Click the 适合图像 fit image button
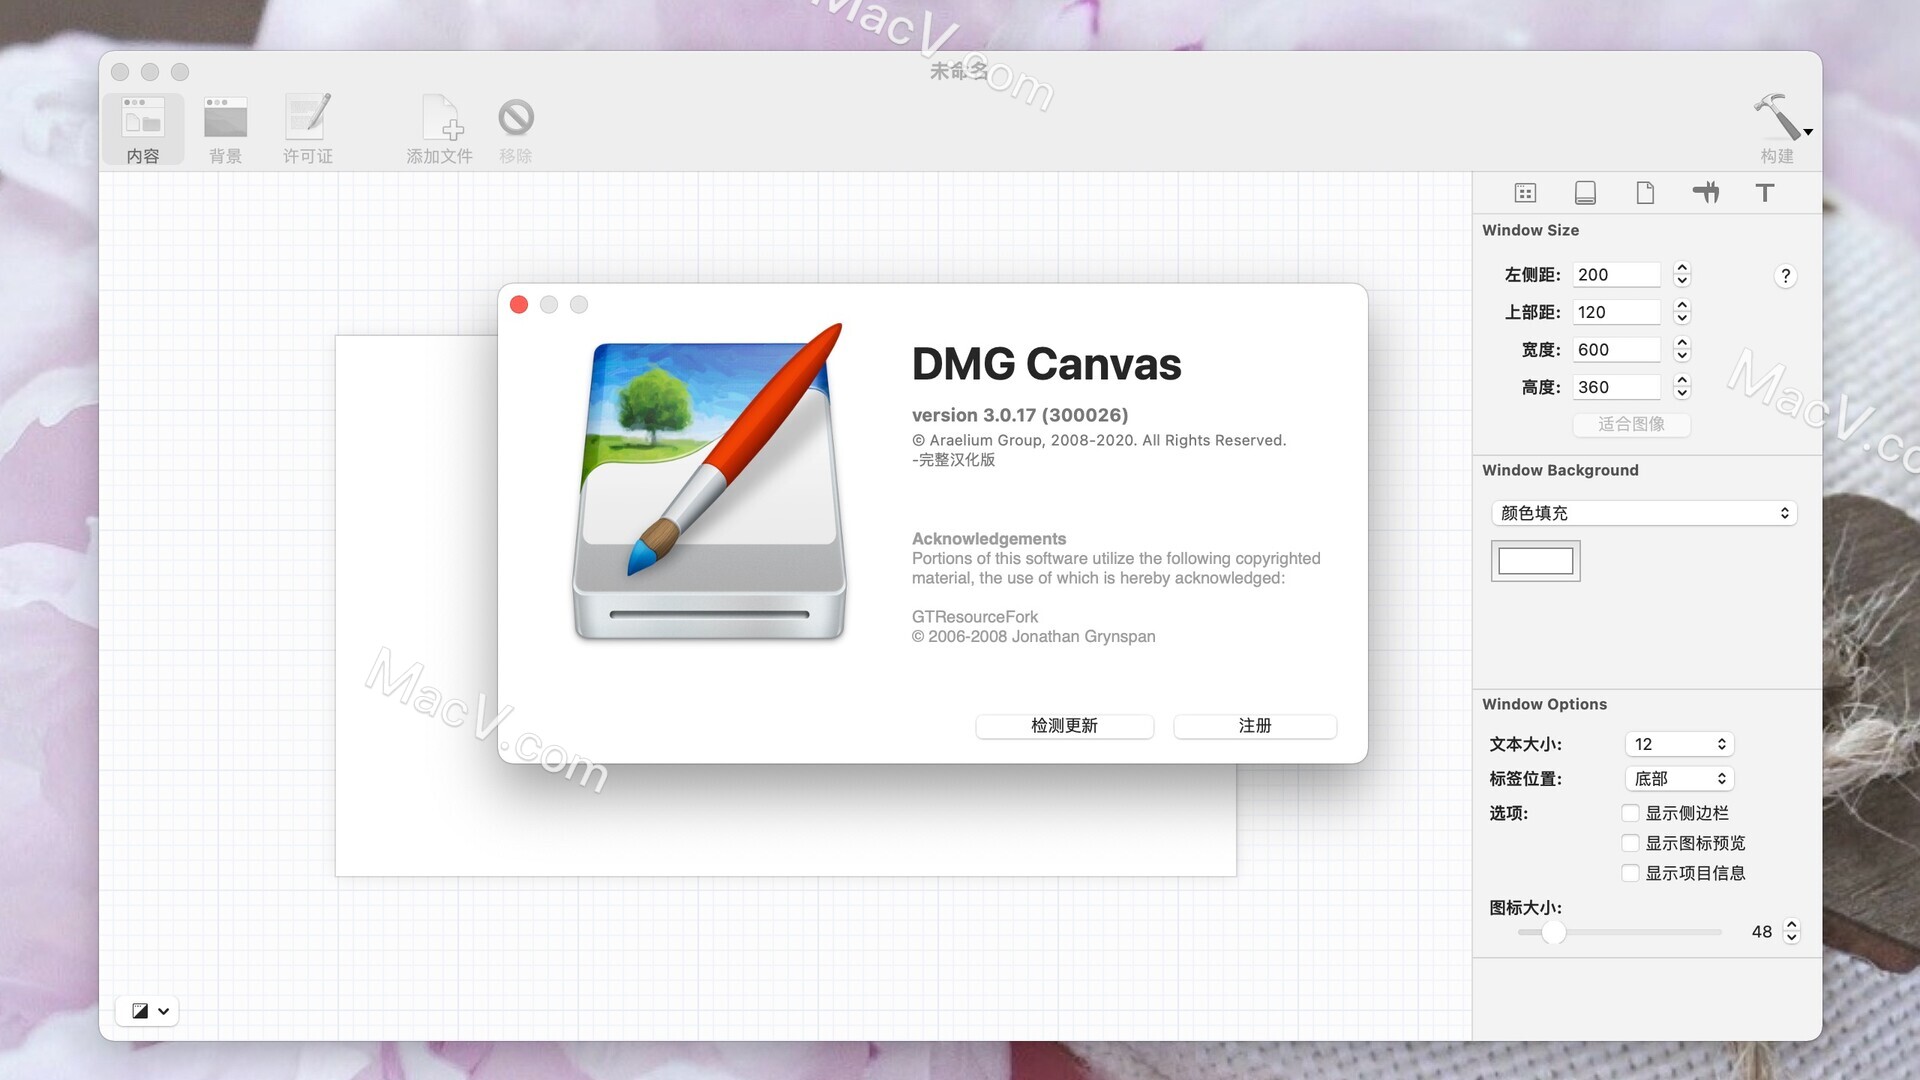The height and width of the screenshot is (1080, 1920). [x=1632, y=424]
